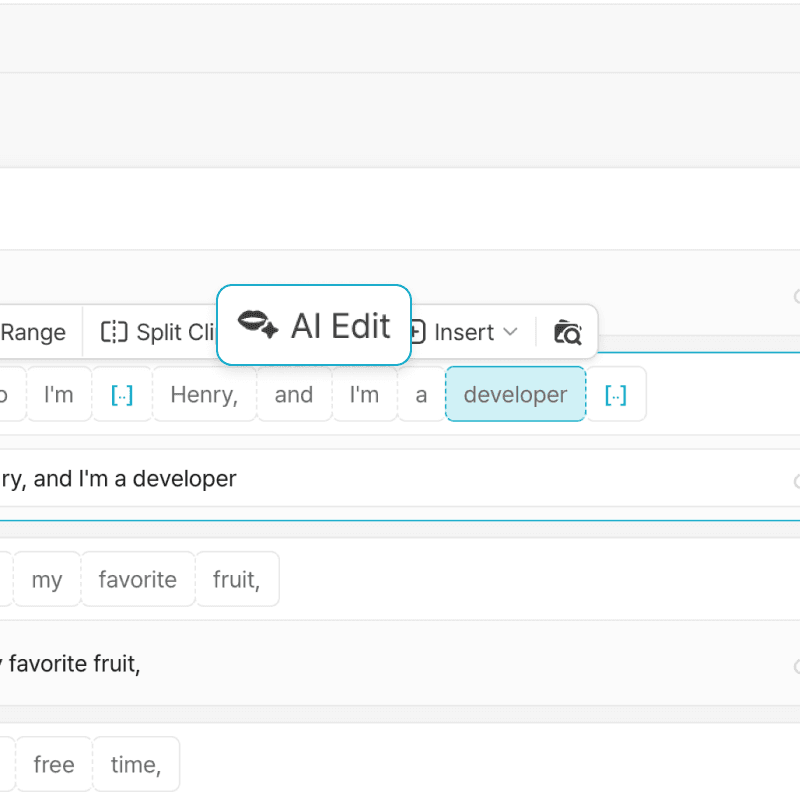This screenshot has width=800, height=800.
Task: Click into the "I'm a developer" text field
Action: [x=400, y=479]
